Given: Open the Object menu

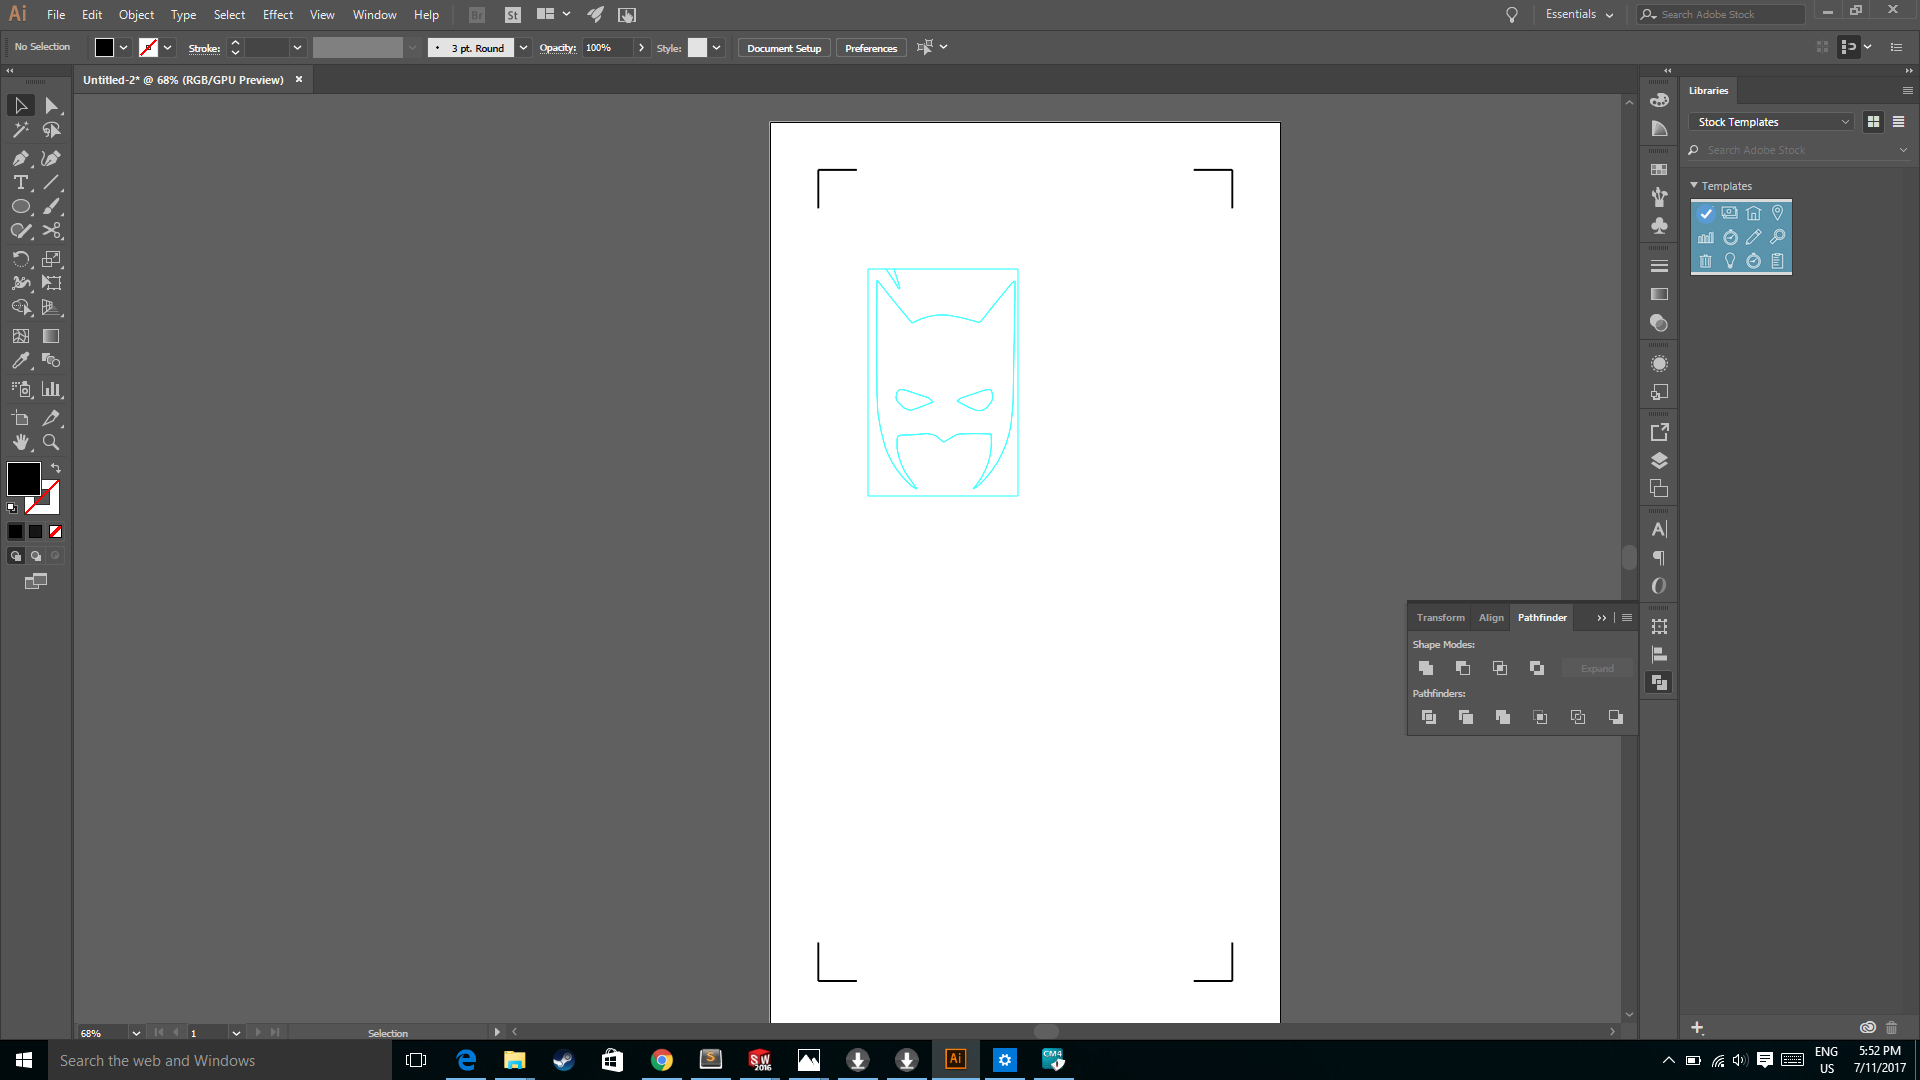Looking at the screenshot, I should [136, 15].
